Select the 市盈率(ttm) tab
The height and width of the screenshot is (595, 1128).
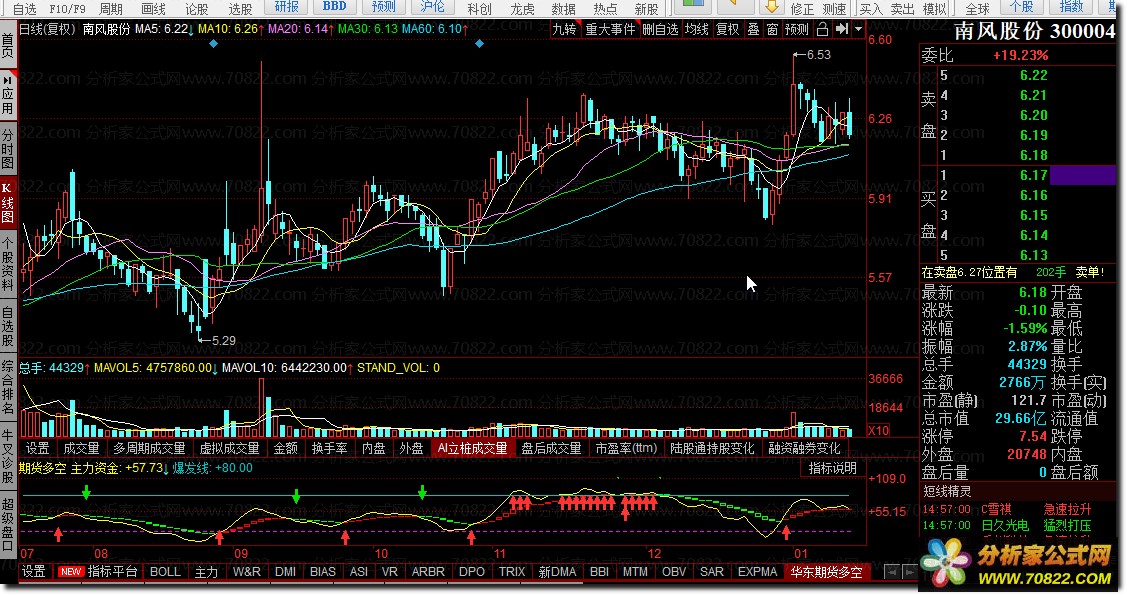626,448
